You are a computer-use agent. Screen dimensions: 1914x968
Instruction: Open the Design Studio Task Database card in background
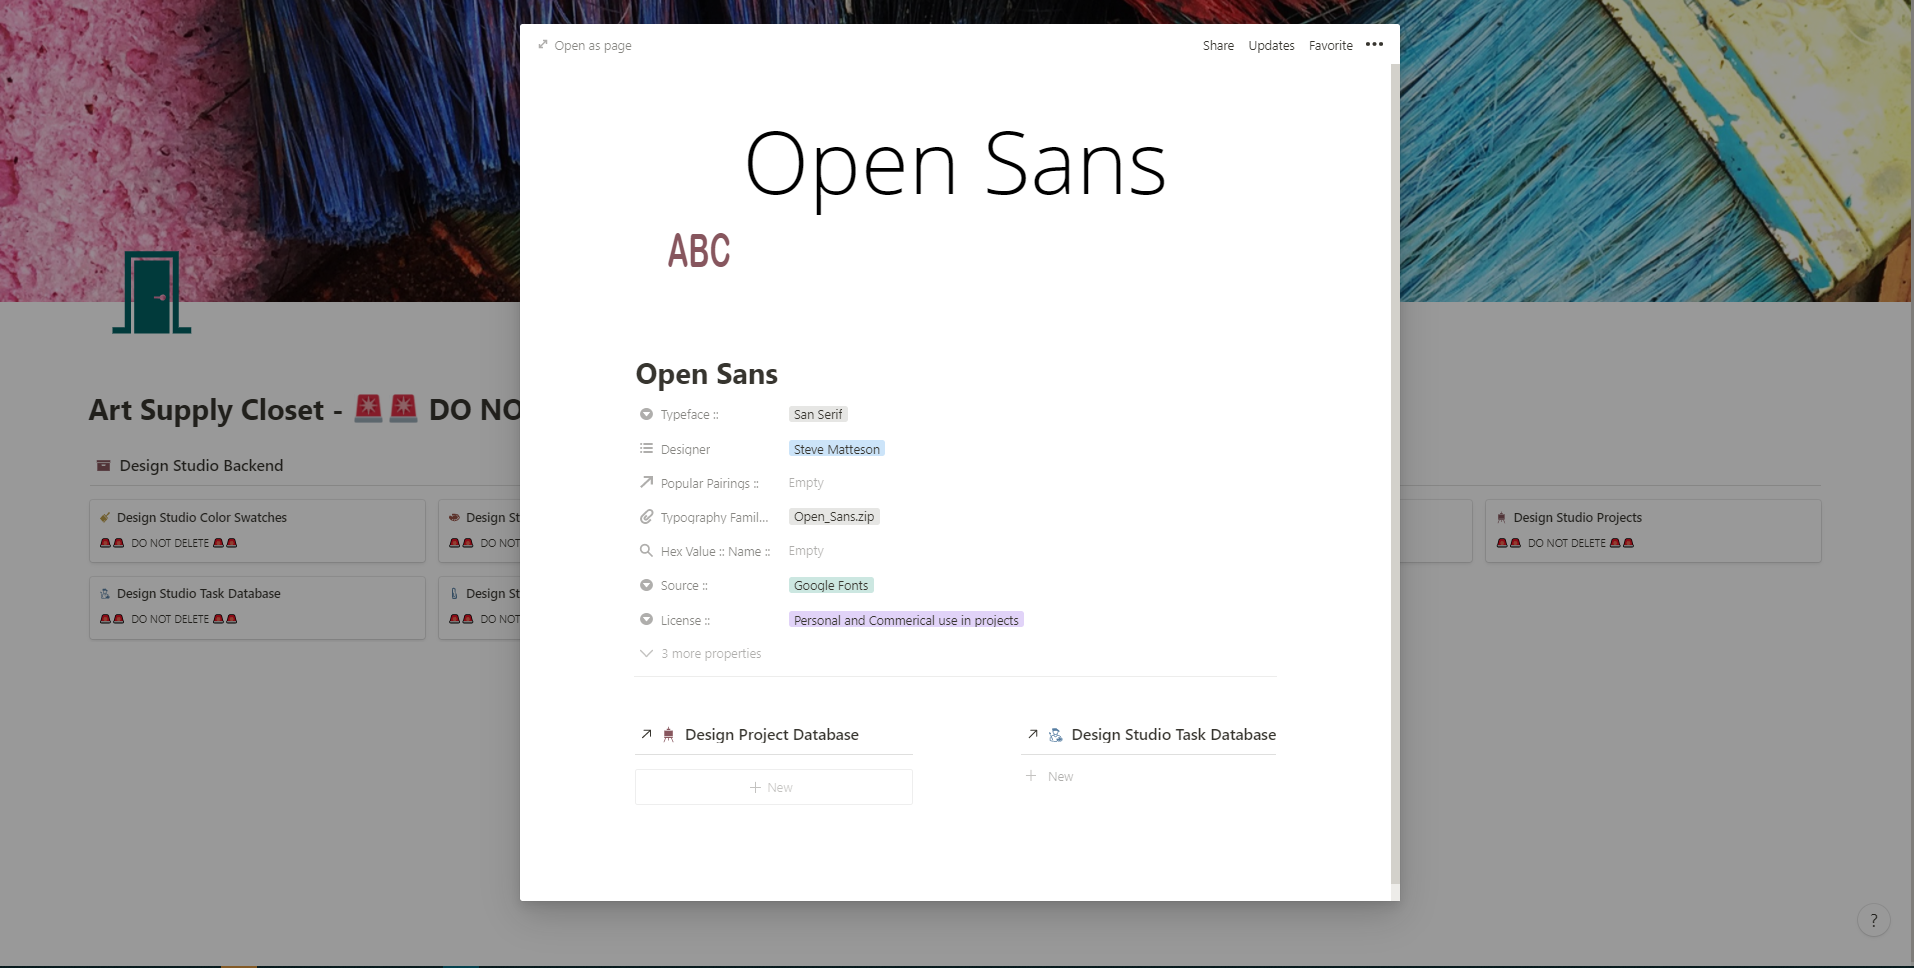257,607
